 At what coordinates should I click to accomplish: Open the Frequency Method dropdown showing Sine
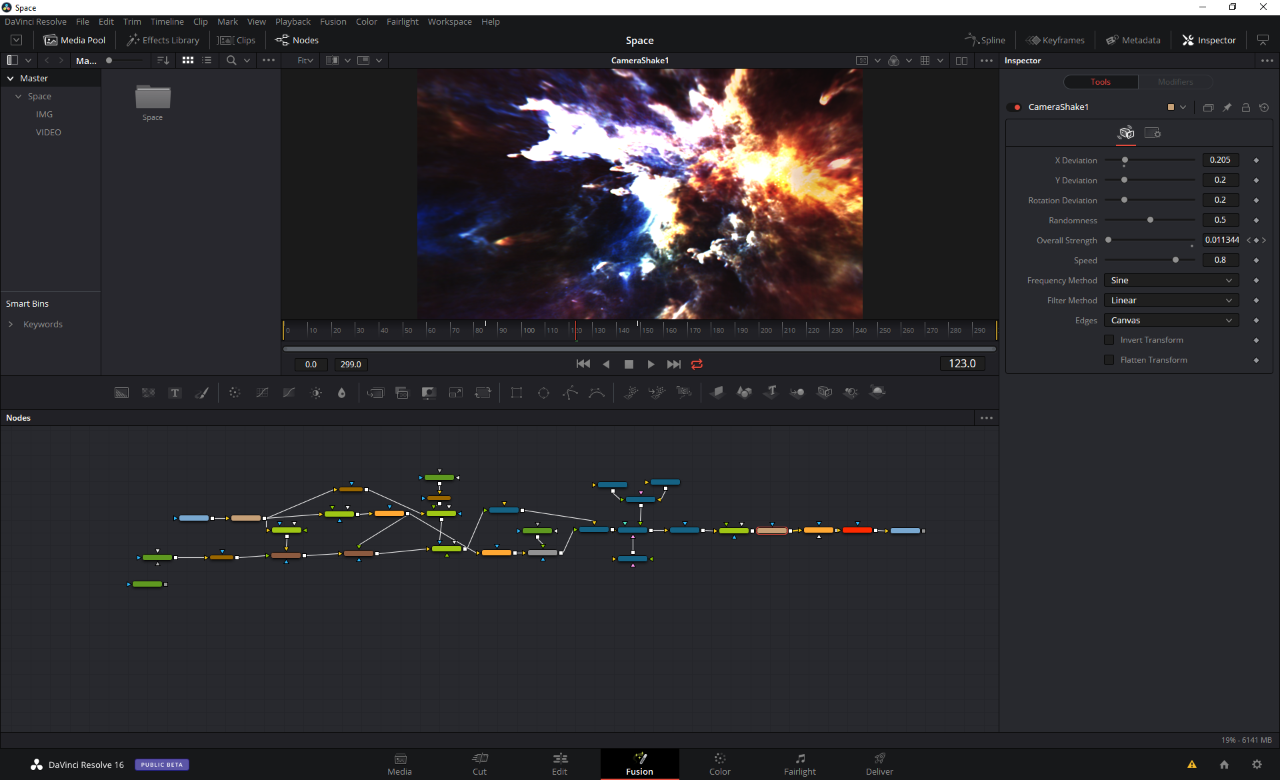[1171, 280]
